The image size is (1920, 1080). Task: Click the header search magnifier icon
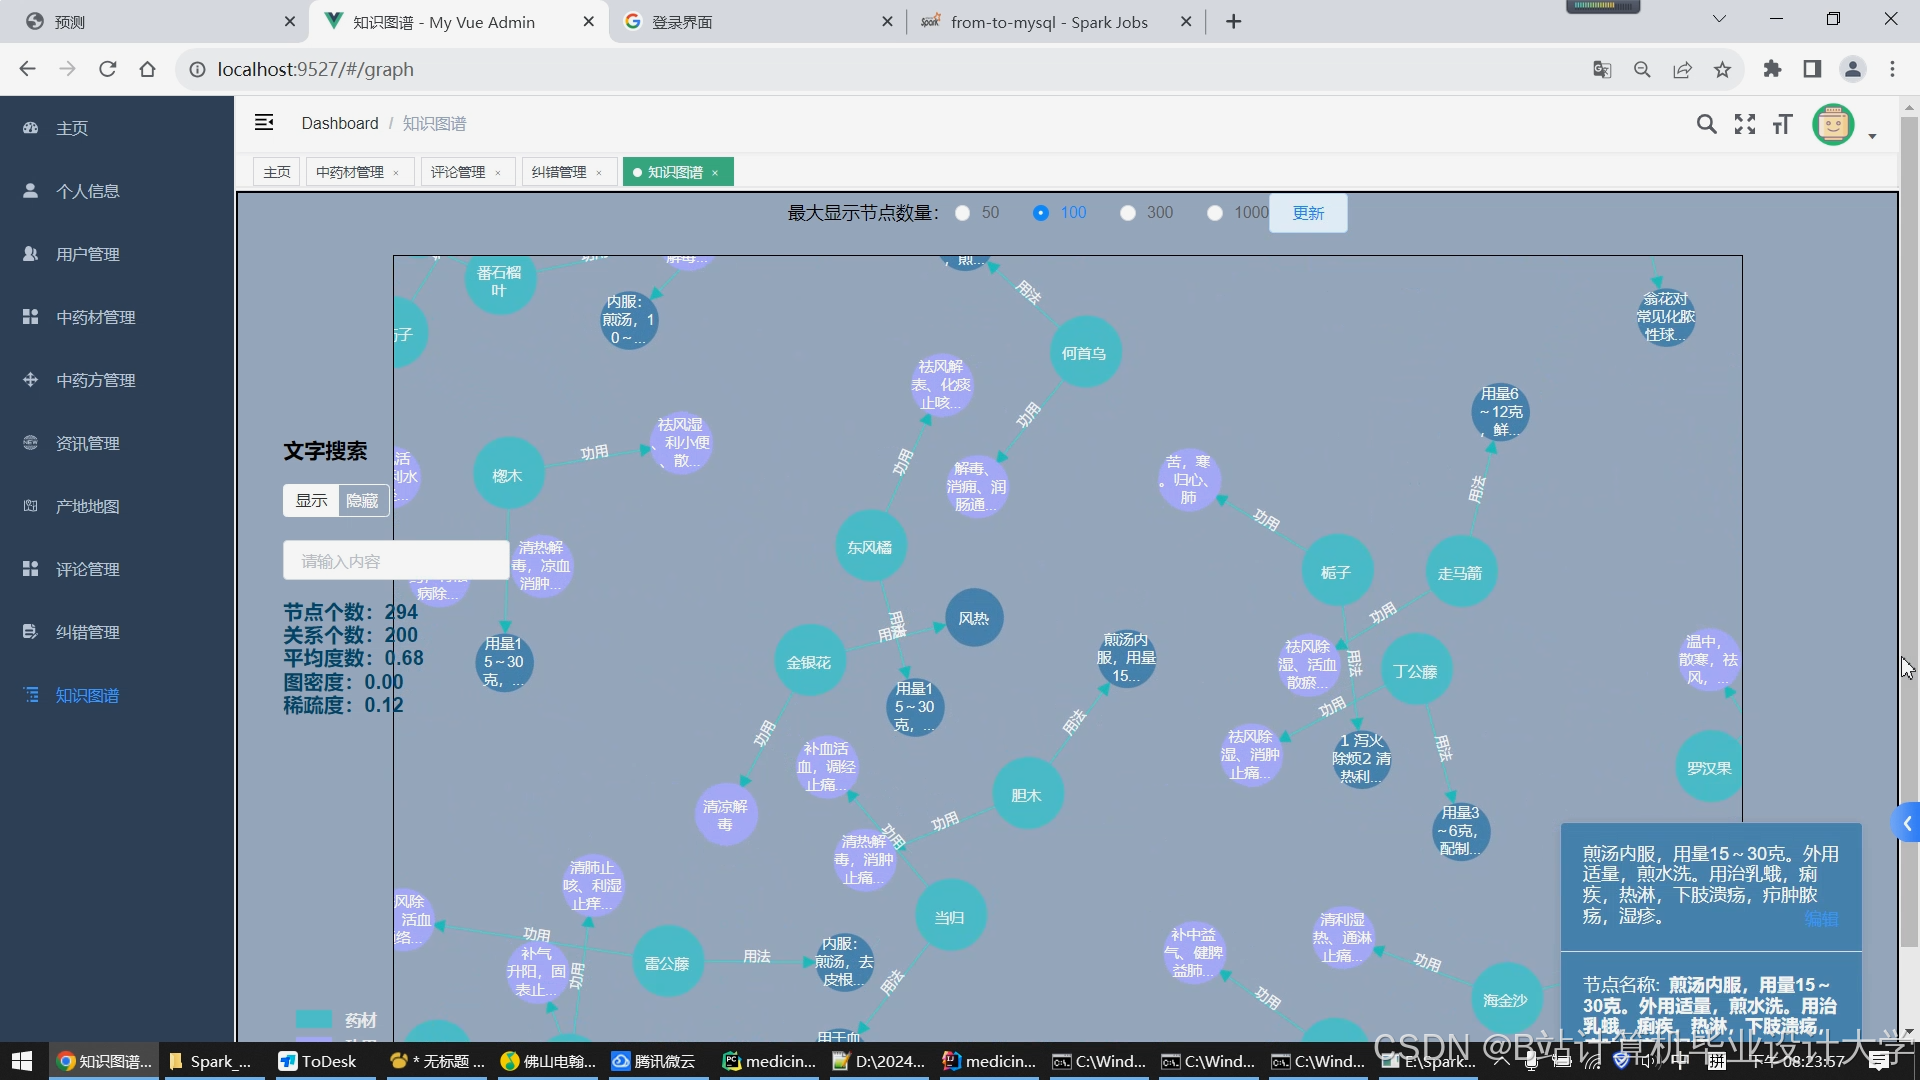pos(1706,124)
